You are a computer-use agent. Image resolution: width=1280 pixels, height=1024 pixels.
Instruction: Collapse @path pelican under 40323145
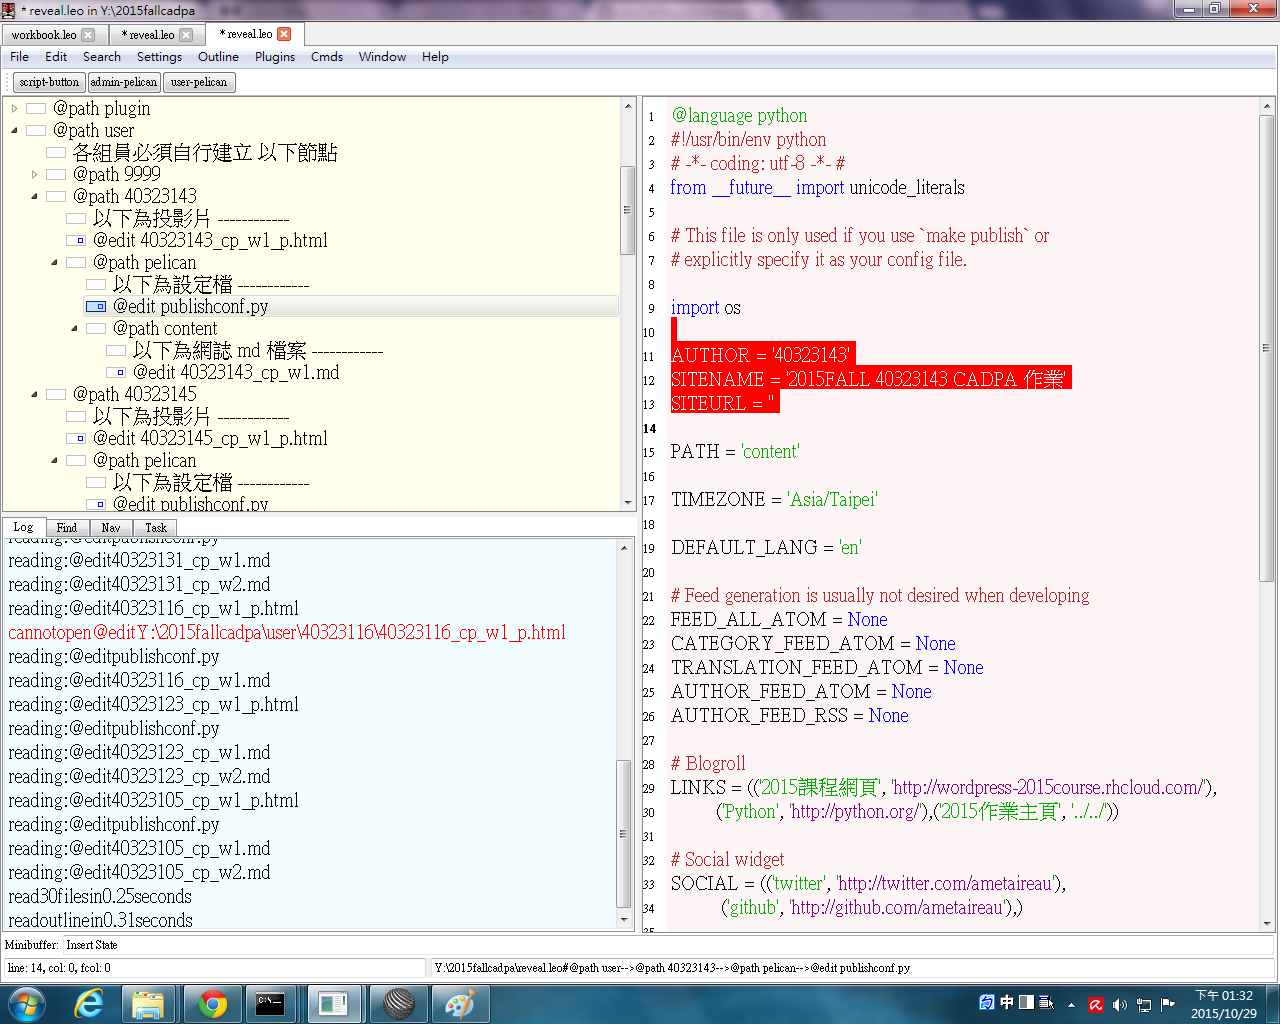55,460
